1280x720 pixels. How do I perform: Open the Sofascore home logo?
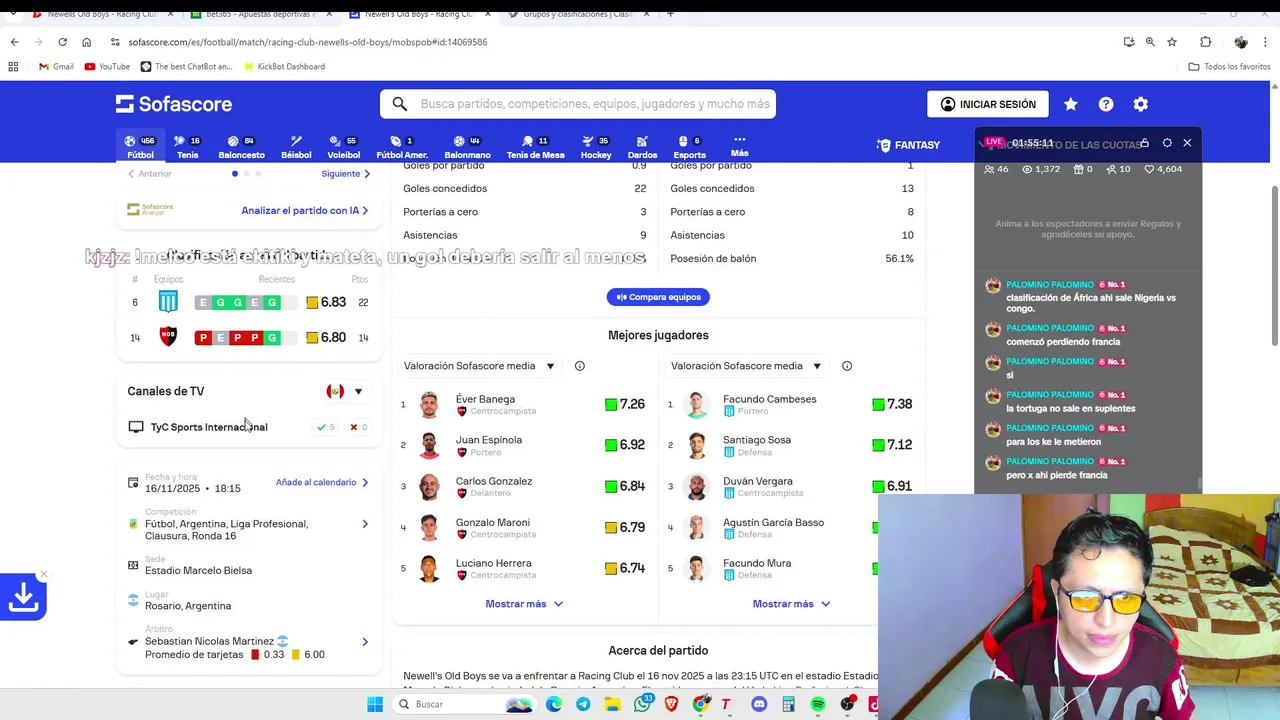[174, 104]
